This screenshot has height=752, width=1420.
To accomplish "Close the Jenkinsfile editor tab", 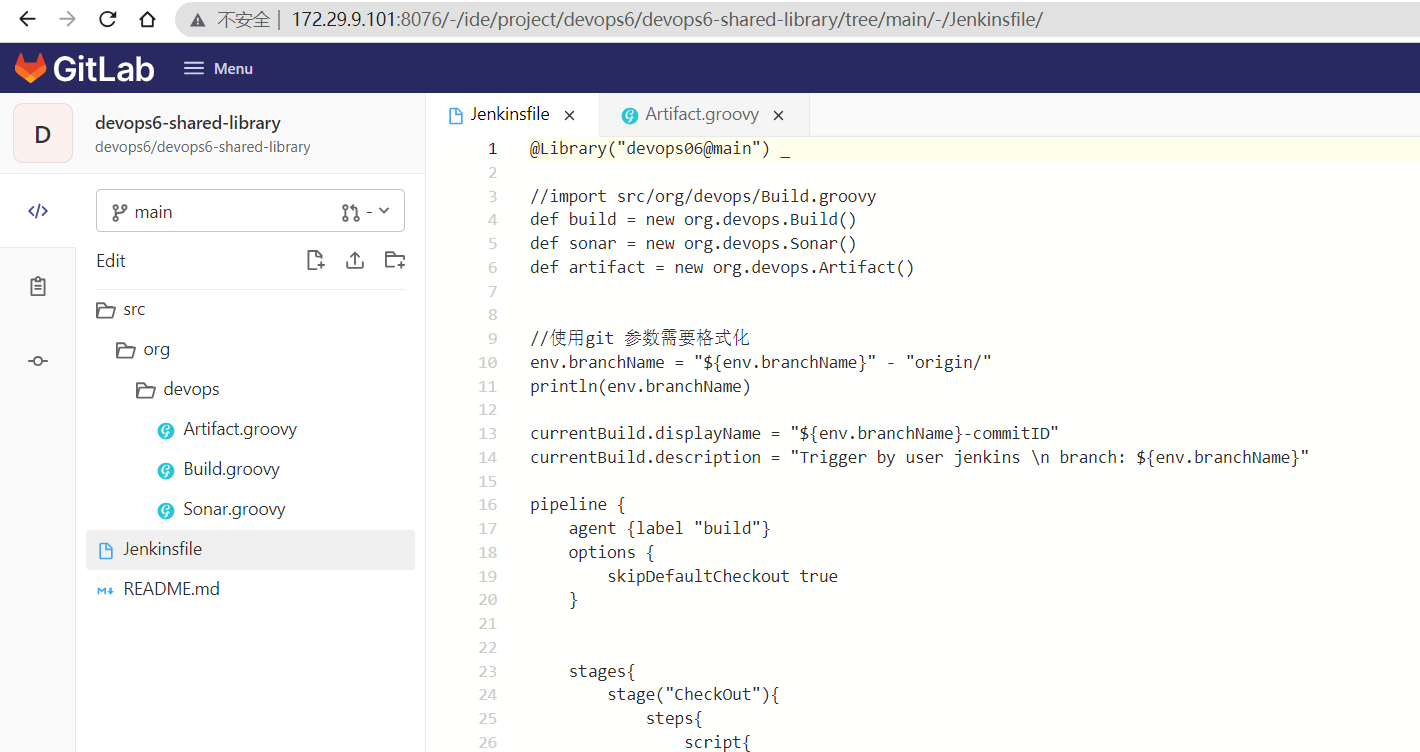I will coord(570,115).
